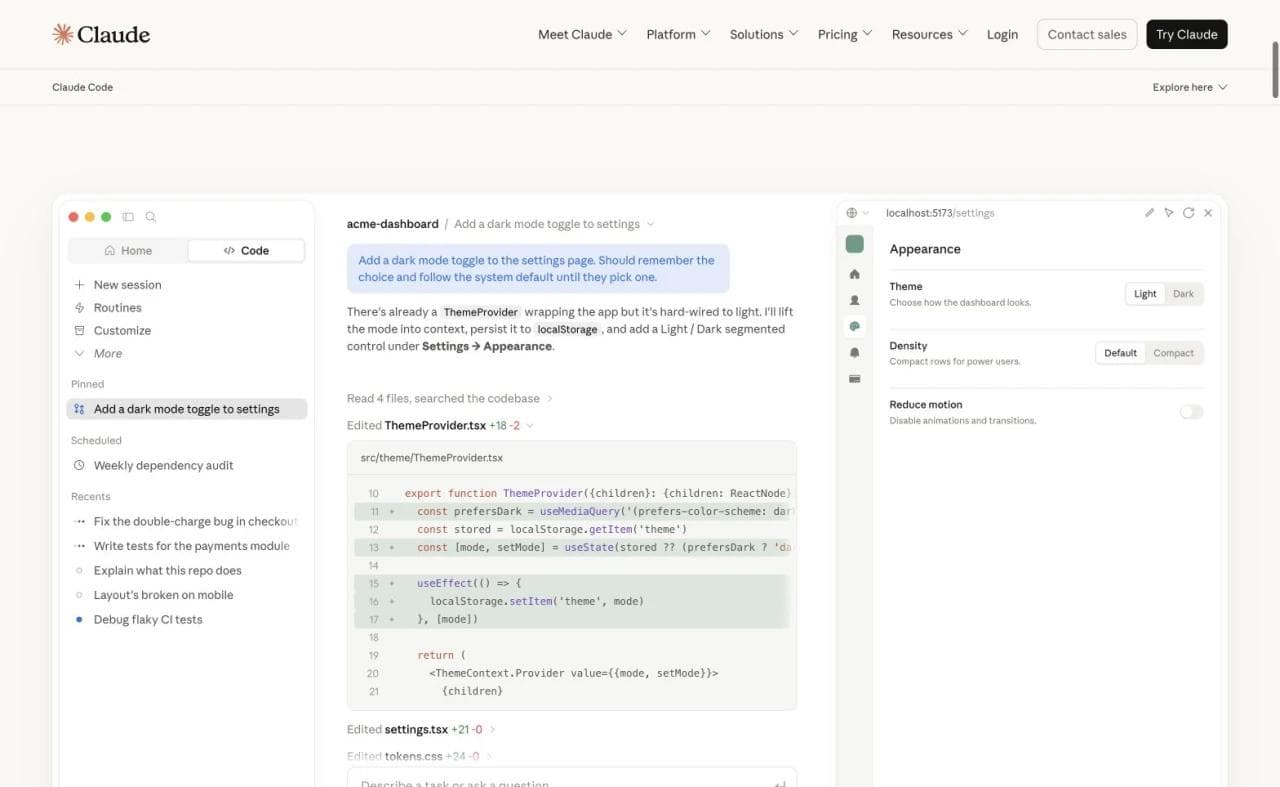Toggle the Reduce motion switch
The height and width of the screenshot is (787, 1280).
point(1191,412)
